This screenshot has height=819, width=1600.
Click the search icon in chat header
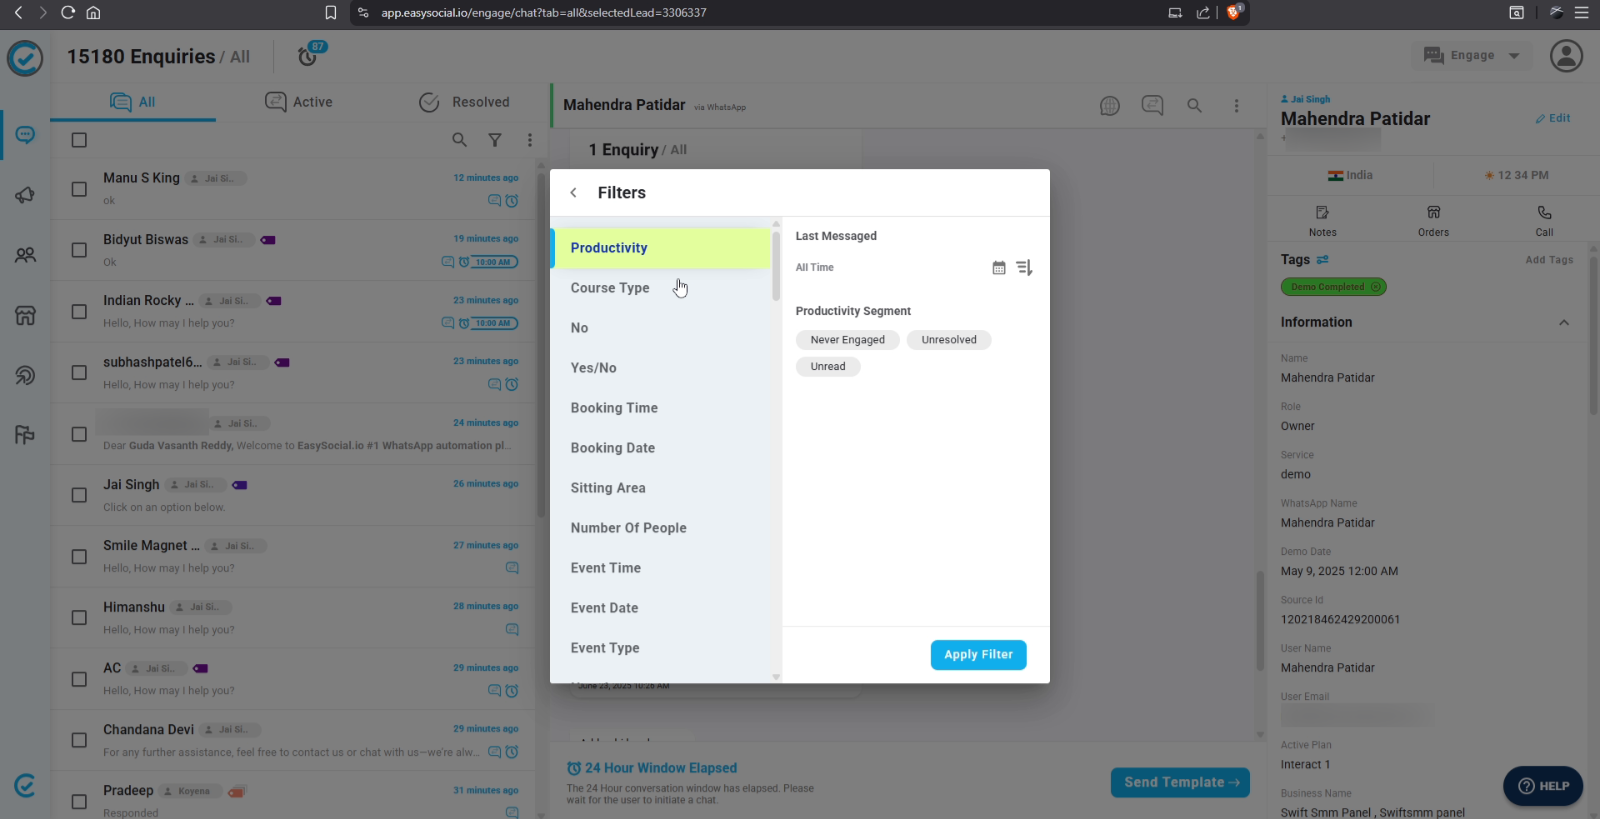coord(1194,106)
